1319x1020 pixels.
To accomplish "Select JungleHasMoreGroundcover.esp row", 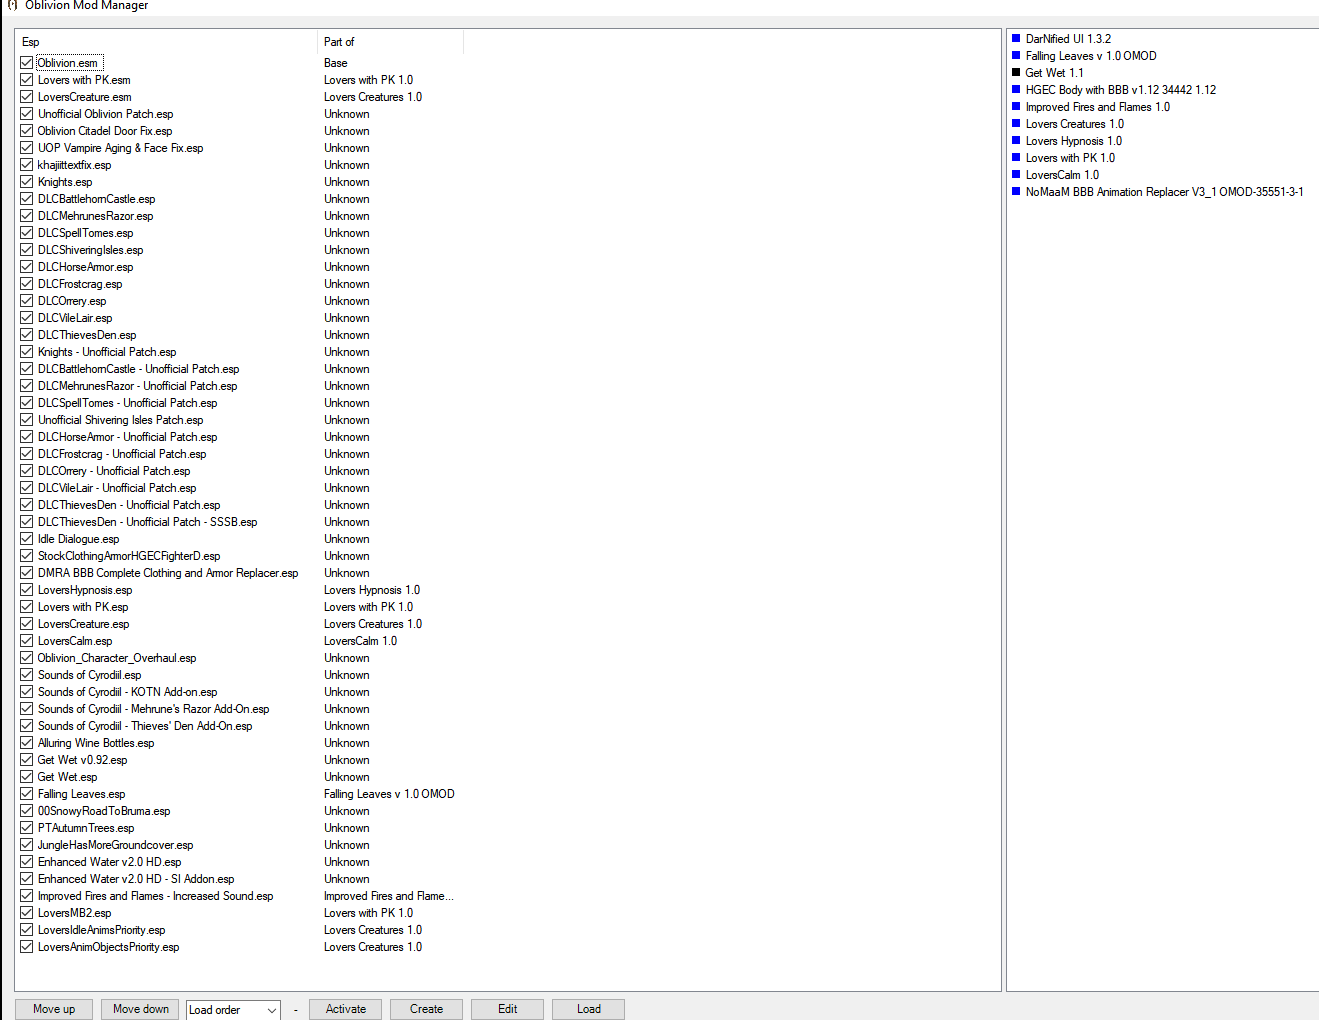I will [116, 845].
